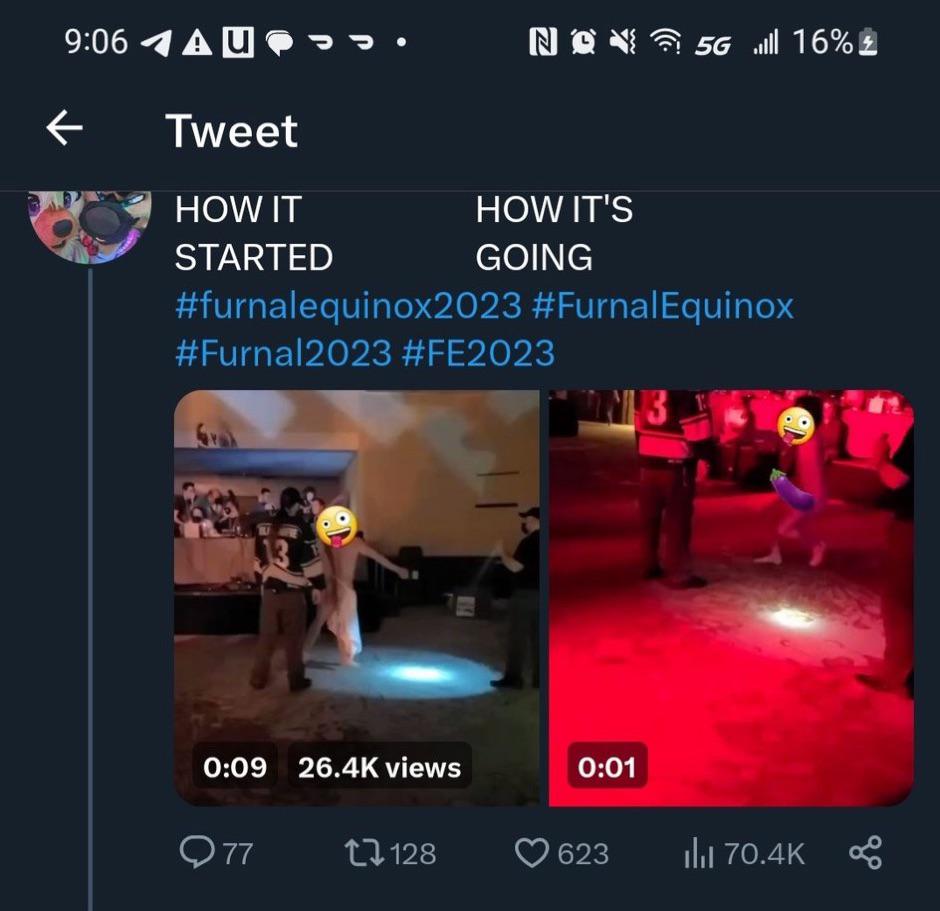The height and width of the screenshot is (911, 940).
Task: Like the tweet with the heart icon
Action: [x=532, y=852]
